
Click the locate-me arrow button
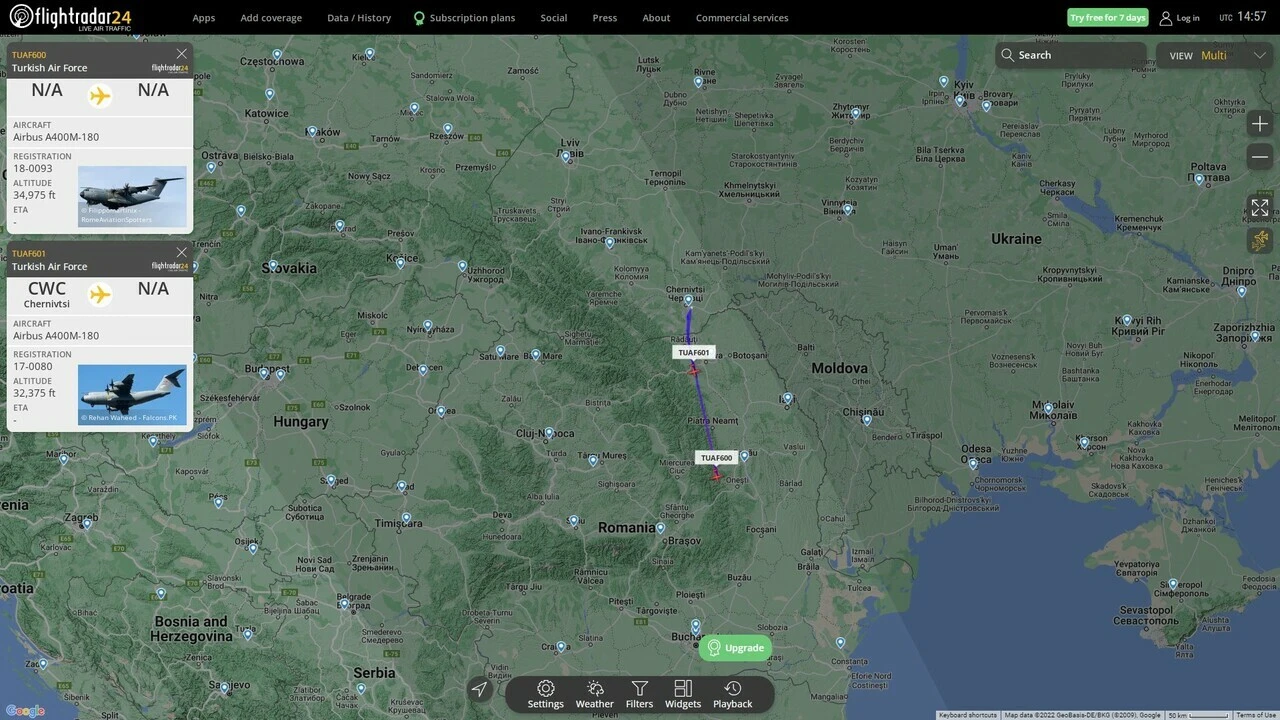click(x=480, y=690)
